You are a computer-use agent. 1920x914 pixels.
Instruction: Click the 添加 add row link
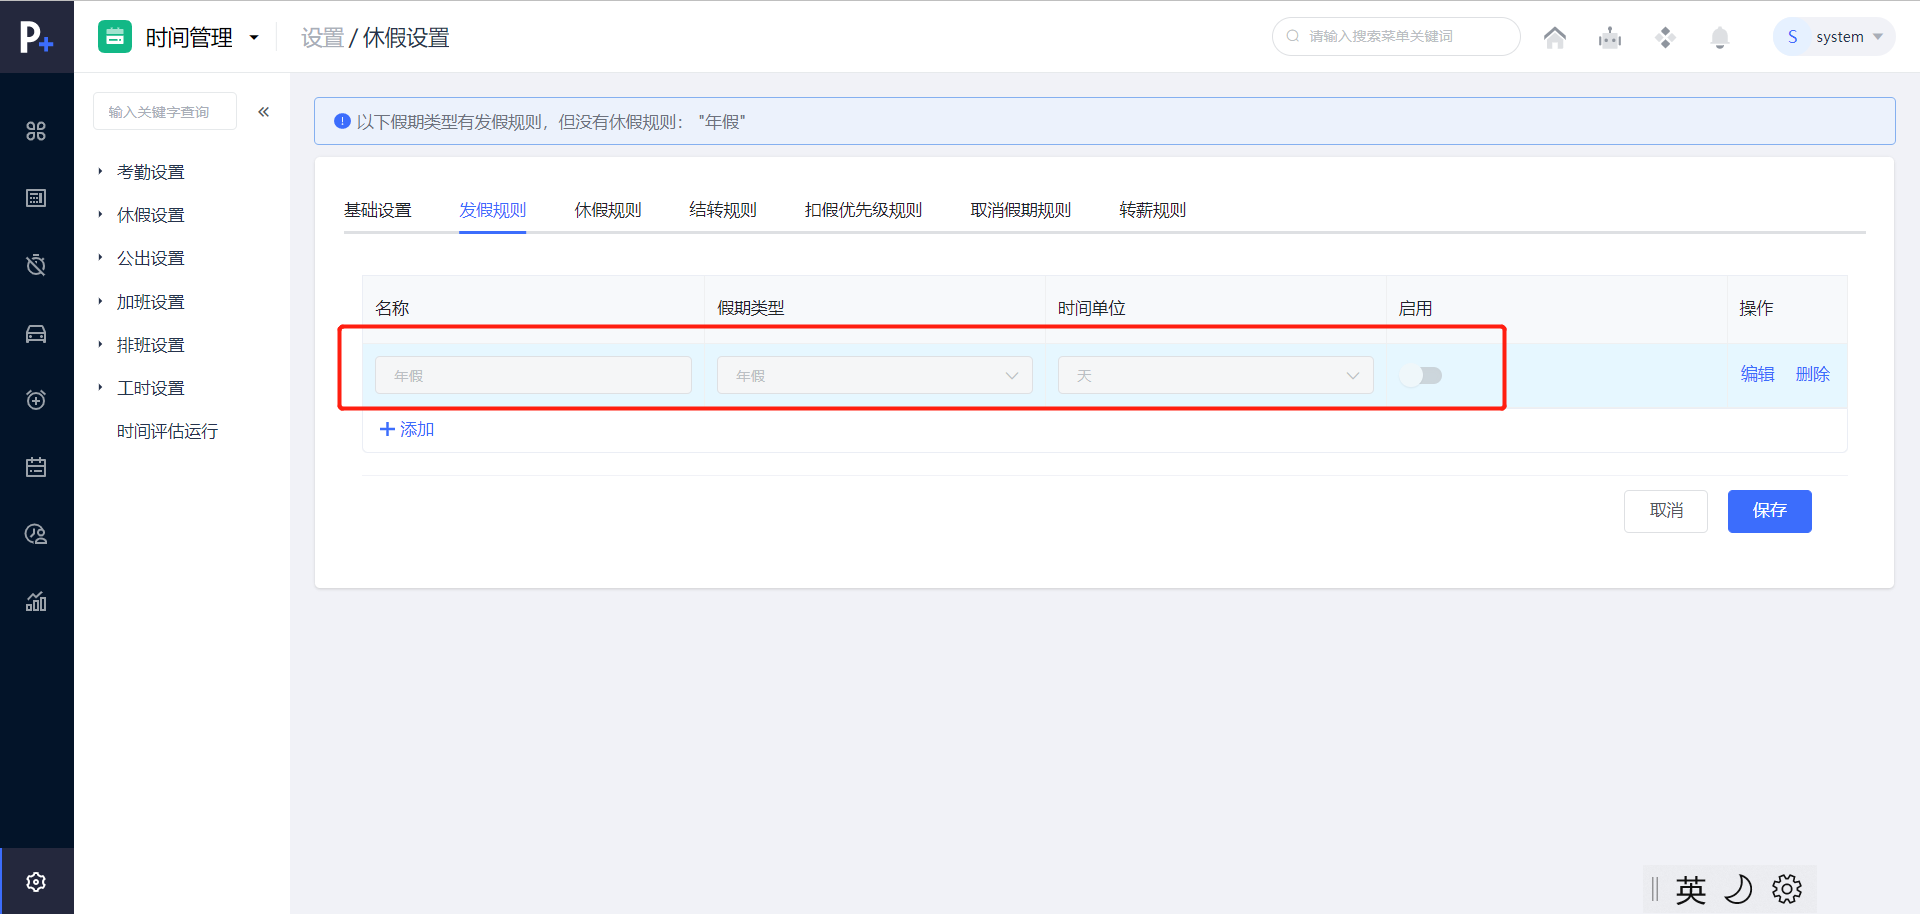407,429
